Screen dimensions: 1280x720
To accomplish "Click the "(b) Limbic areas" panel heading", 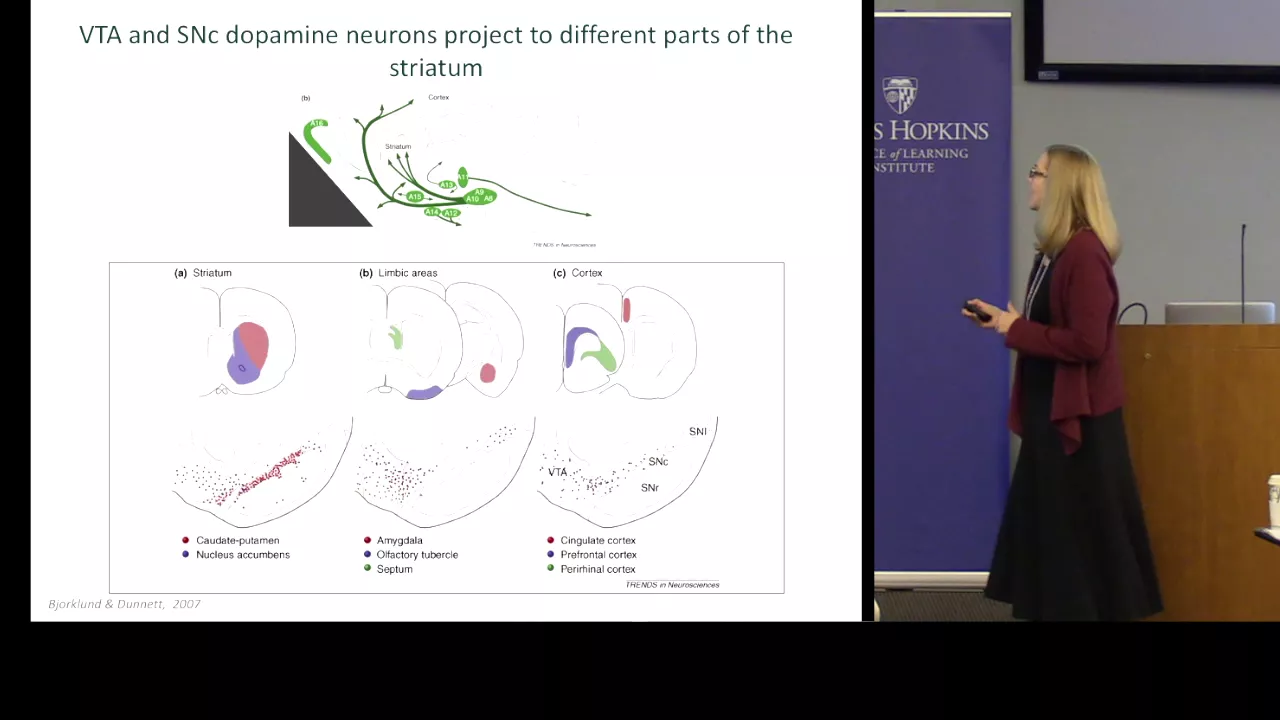I will point(398,272).
